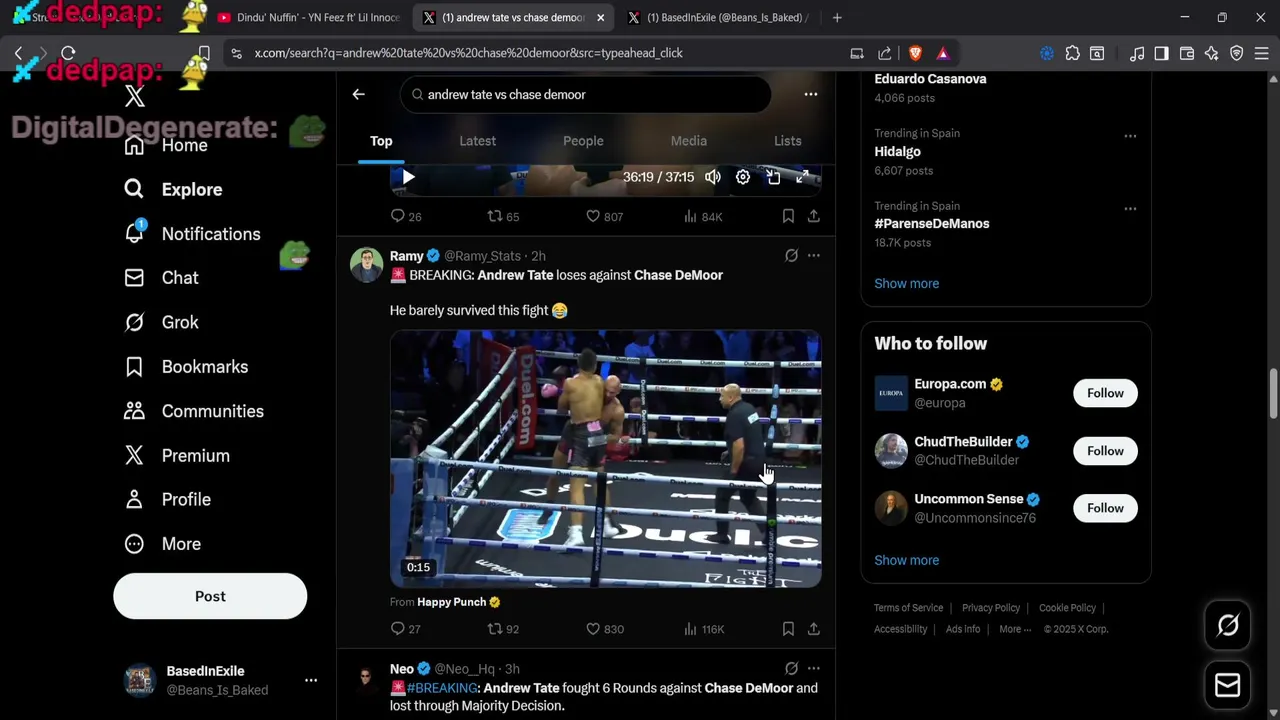This screenshot has width=1280, height=720.
Task: Open options for the #ParenseDeManos trend
Action: (x=1130, y=209)
